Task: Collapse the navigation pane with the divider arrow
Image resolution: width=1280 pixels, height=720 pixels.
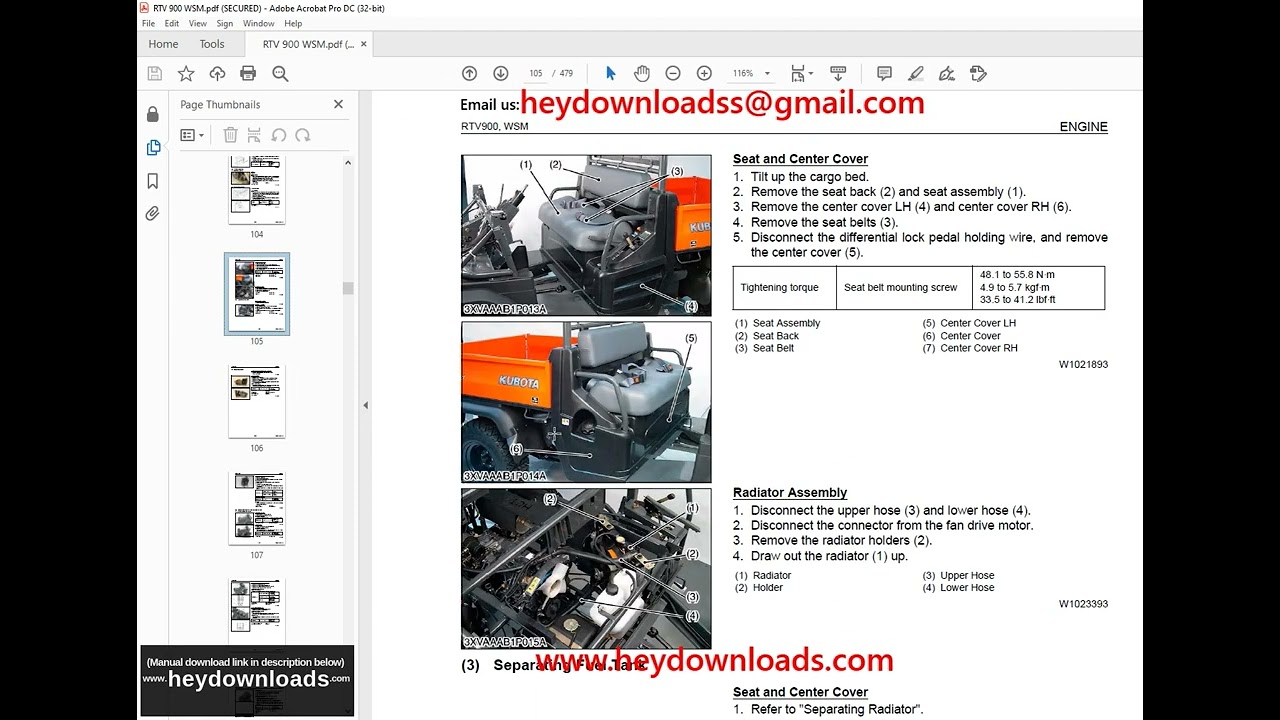Action: (x=365, y=405)
